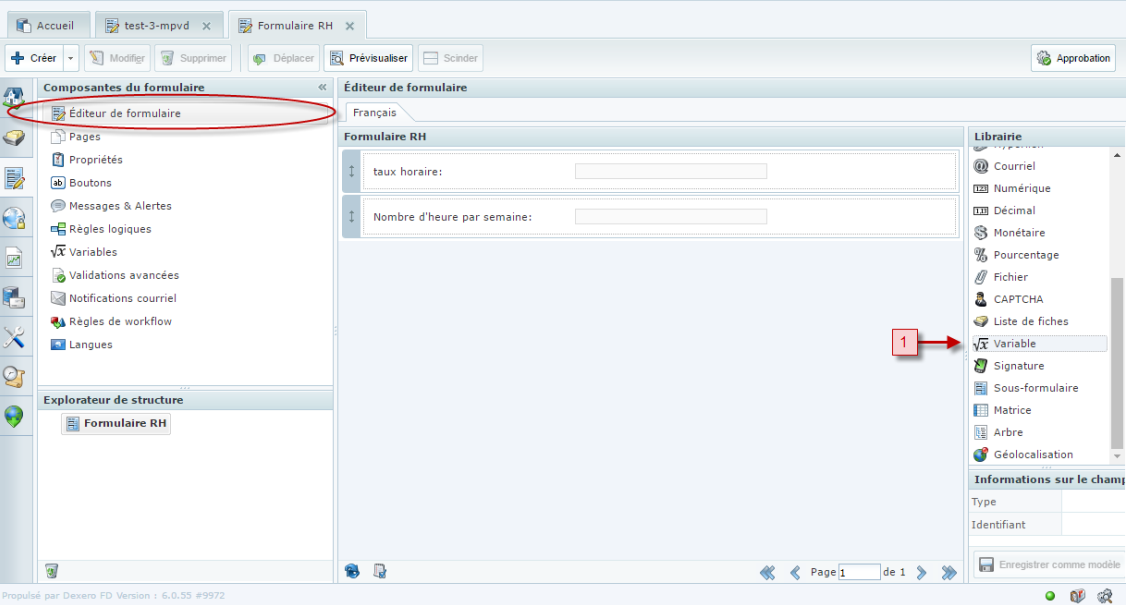
Task: Open Règles logiques component
Action: tap(110, 229)
